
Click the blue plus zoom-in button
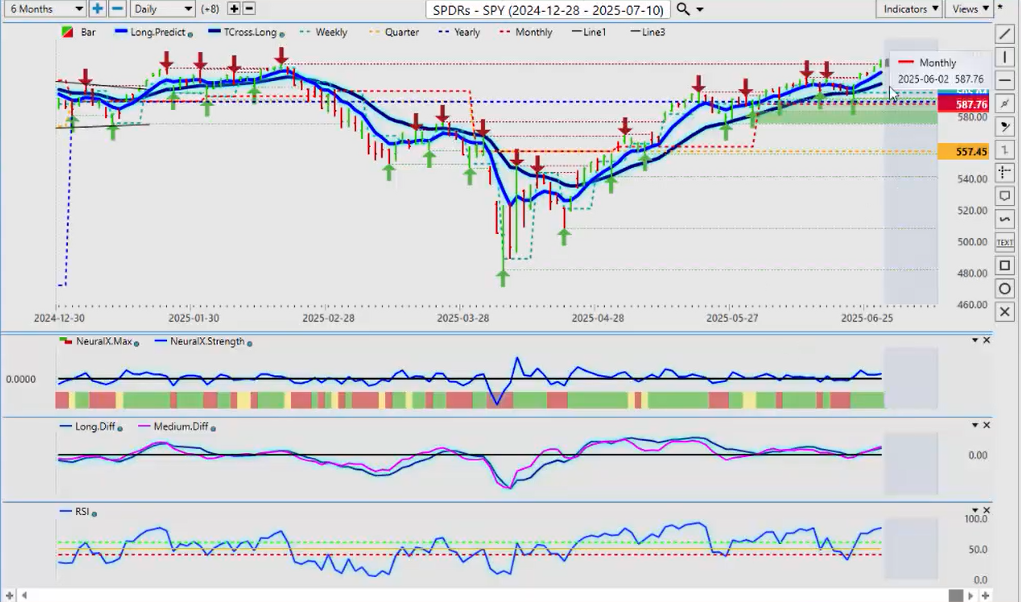[x=97, y=9]
